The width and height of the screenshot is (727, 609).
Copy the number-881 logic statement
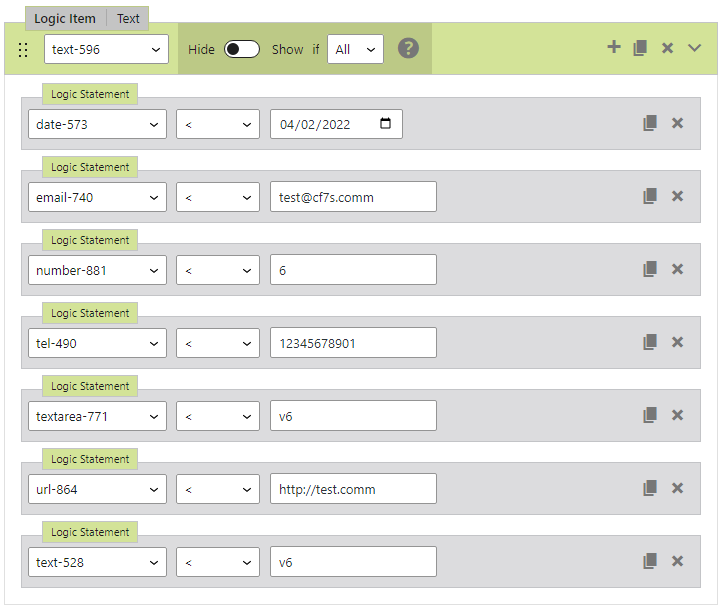pos(650,269)
